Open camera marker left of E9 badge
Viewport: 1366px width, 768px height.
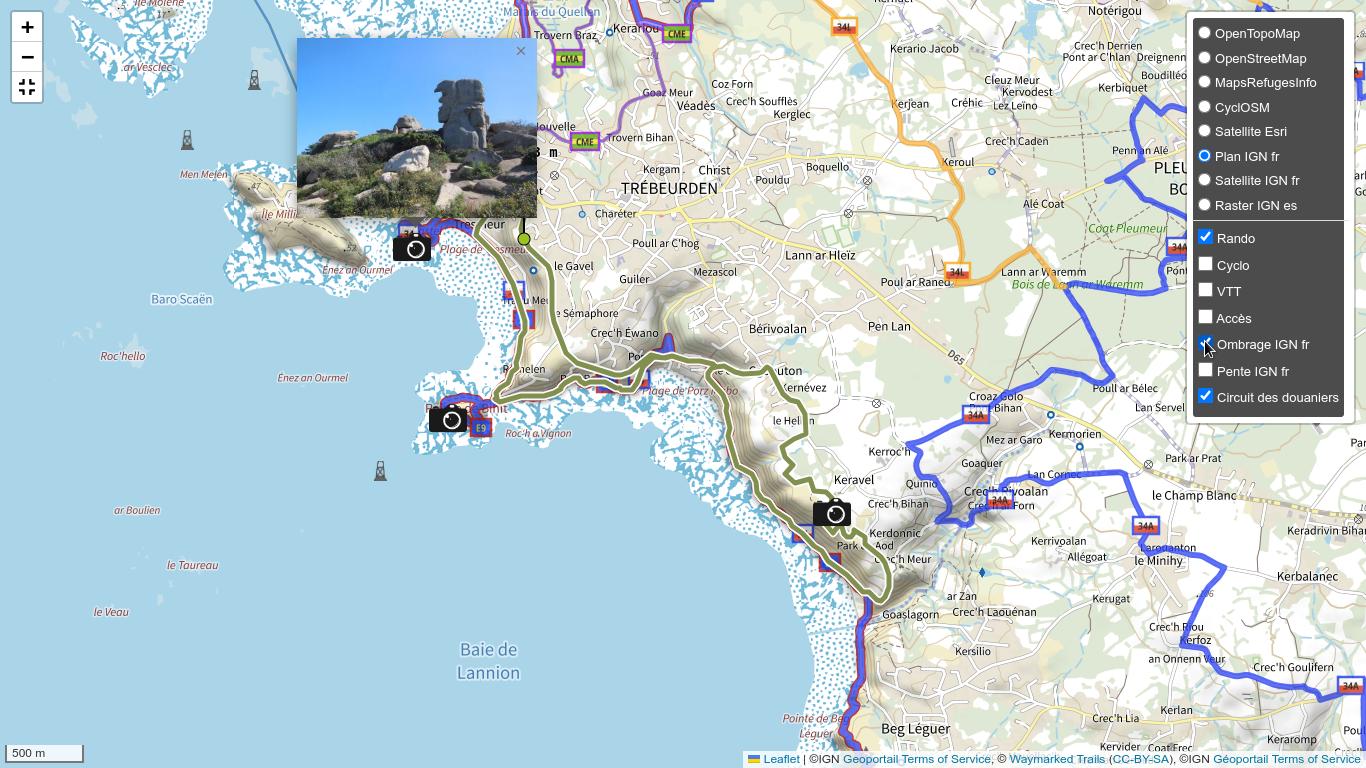coord(448,419)
